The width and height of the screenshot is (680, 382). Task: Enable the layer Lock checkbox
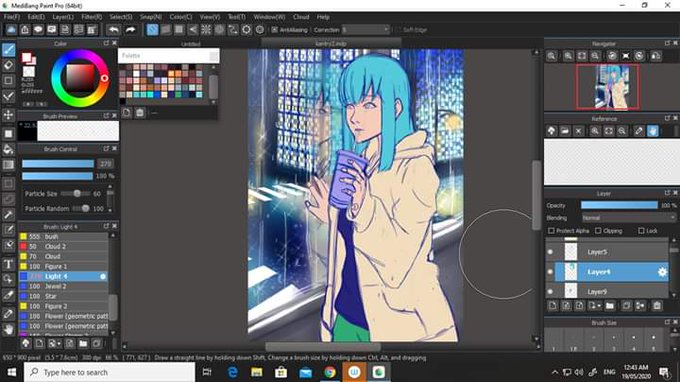point(641,231)
